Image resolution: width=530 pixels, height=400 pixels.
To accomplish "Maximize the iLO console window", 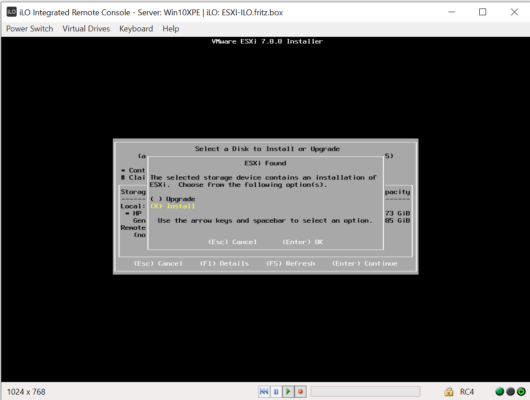I will point(483,12).
